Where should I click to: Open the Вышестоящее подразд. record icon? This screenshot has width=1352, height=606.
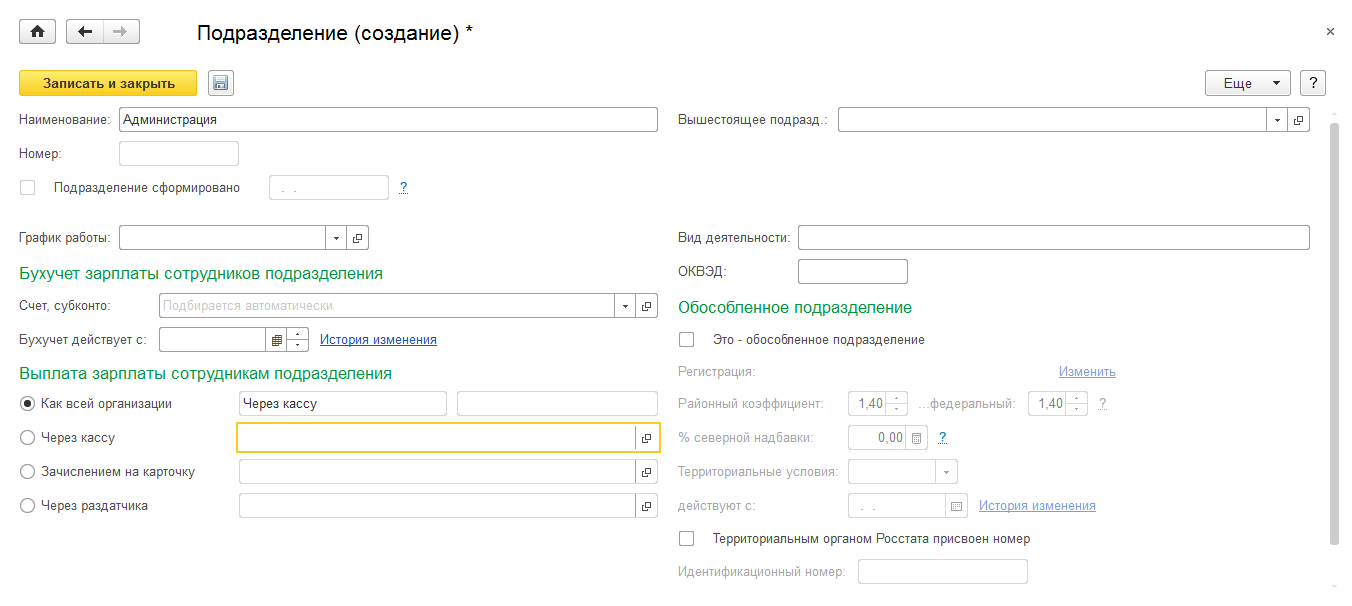1298,120
